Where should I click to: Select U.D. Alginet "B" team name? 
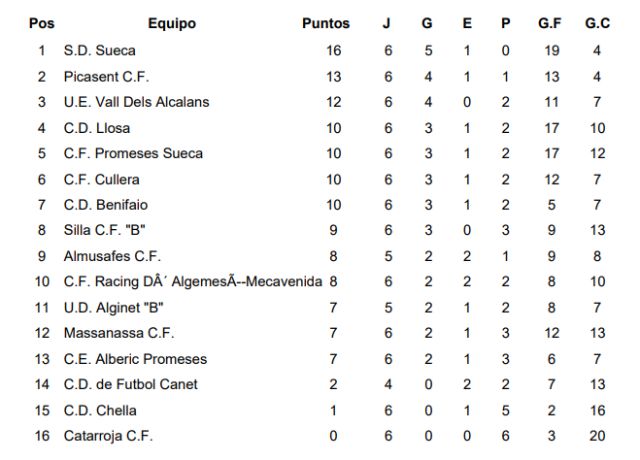[113, 308]
